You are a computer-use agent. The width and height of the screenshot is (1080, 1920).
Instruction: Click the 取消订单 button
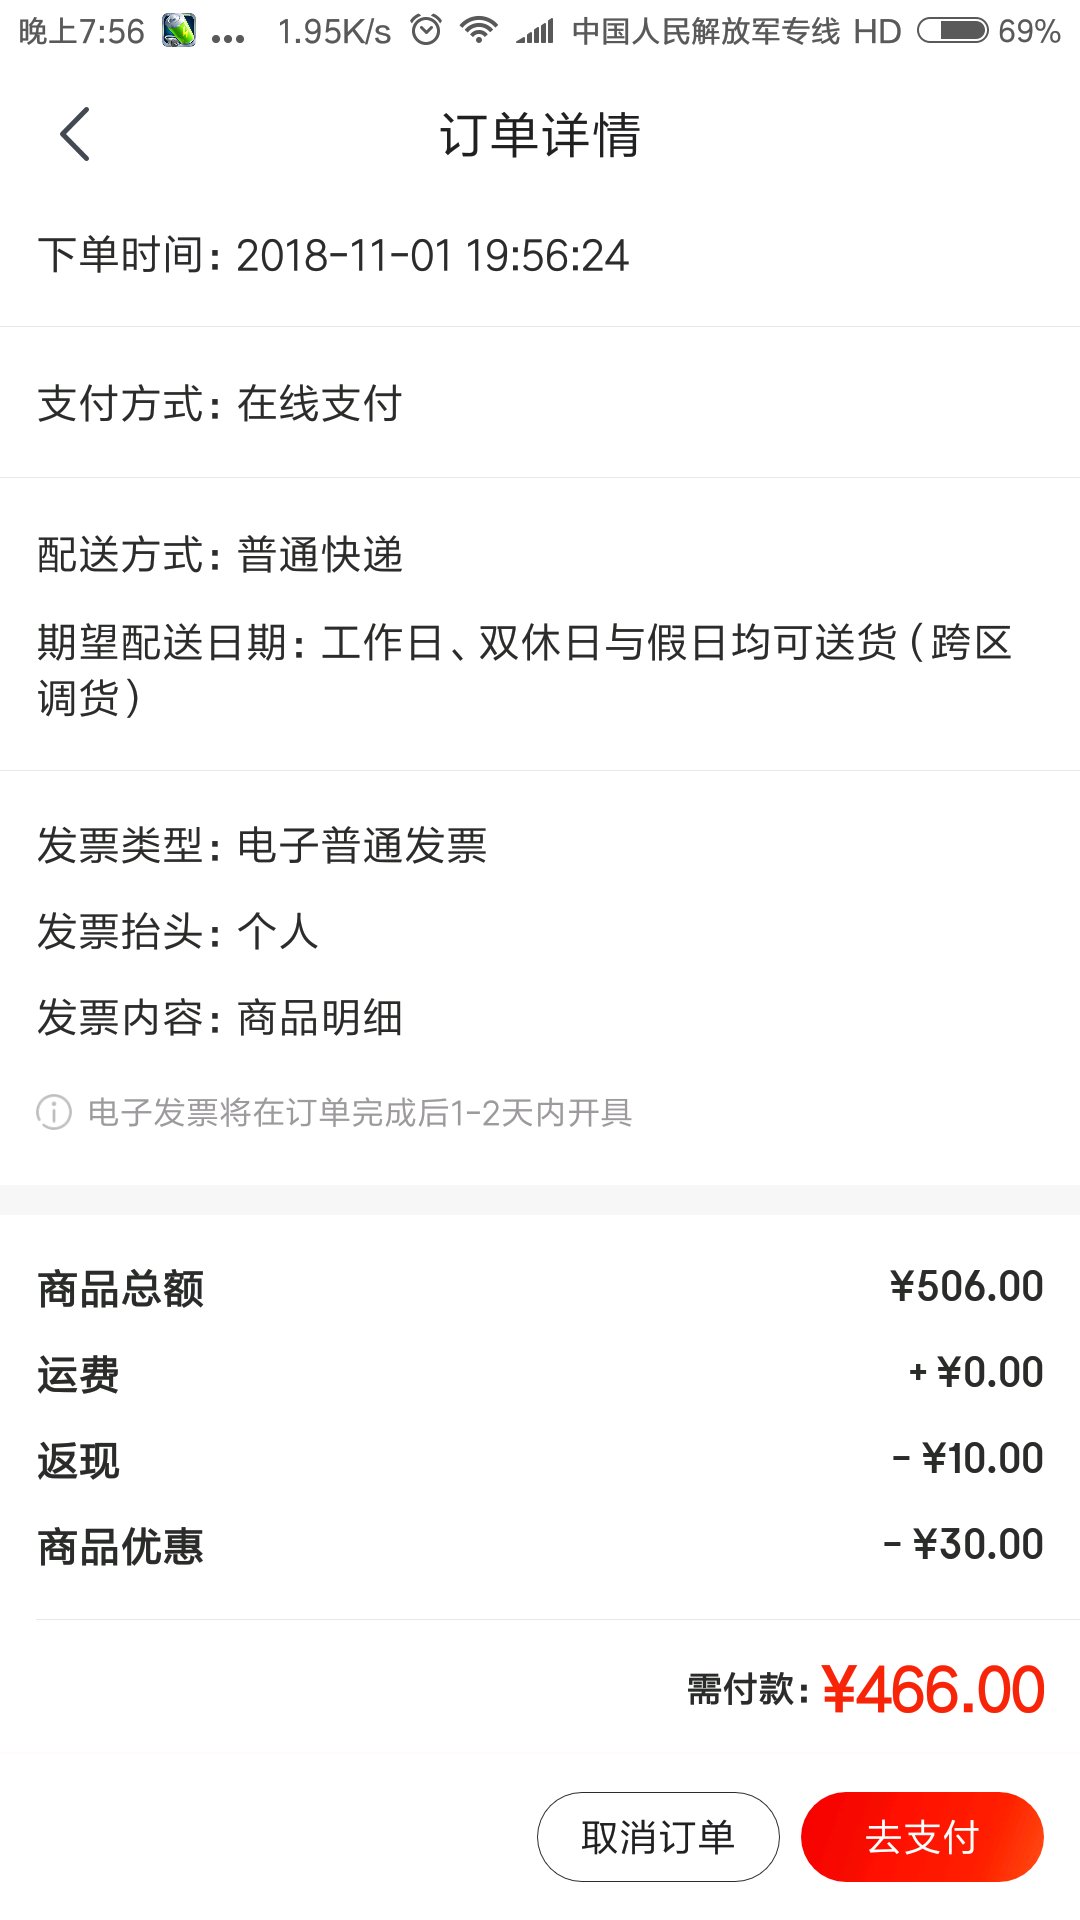coord(658,1837)
